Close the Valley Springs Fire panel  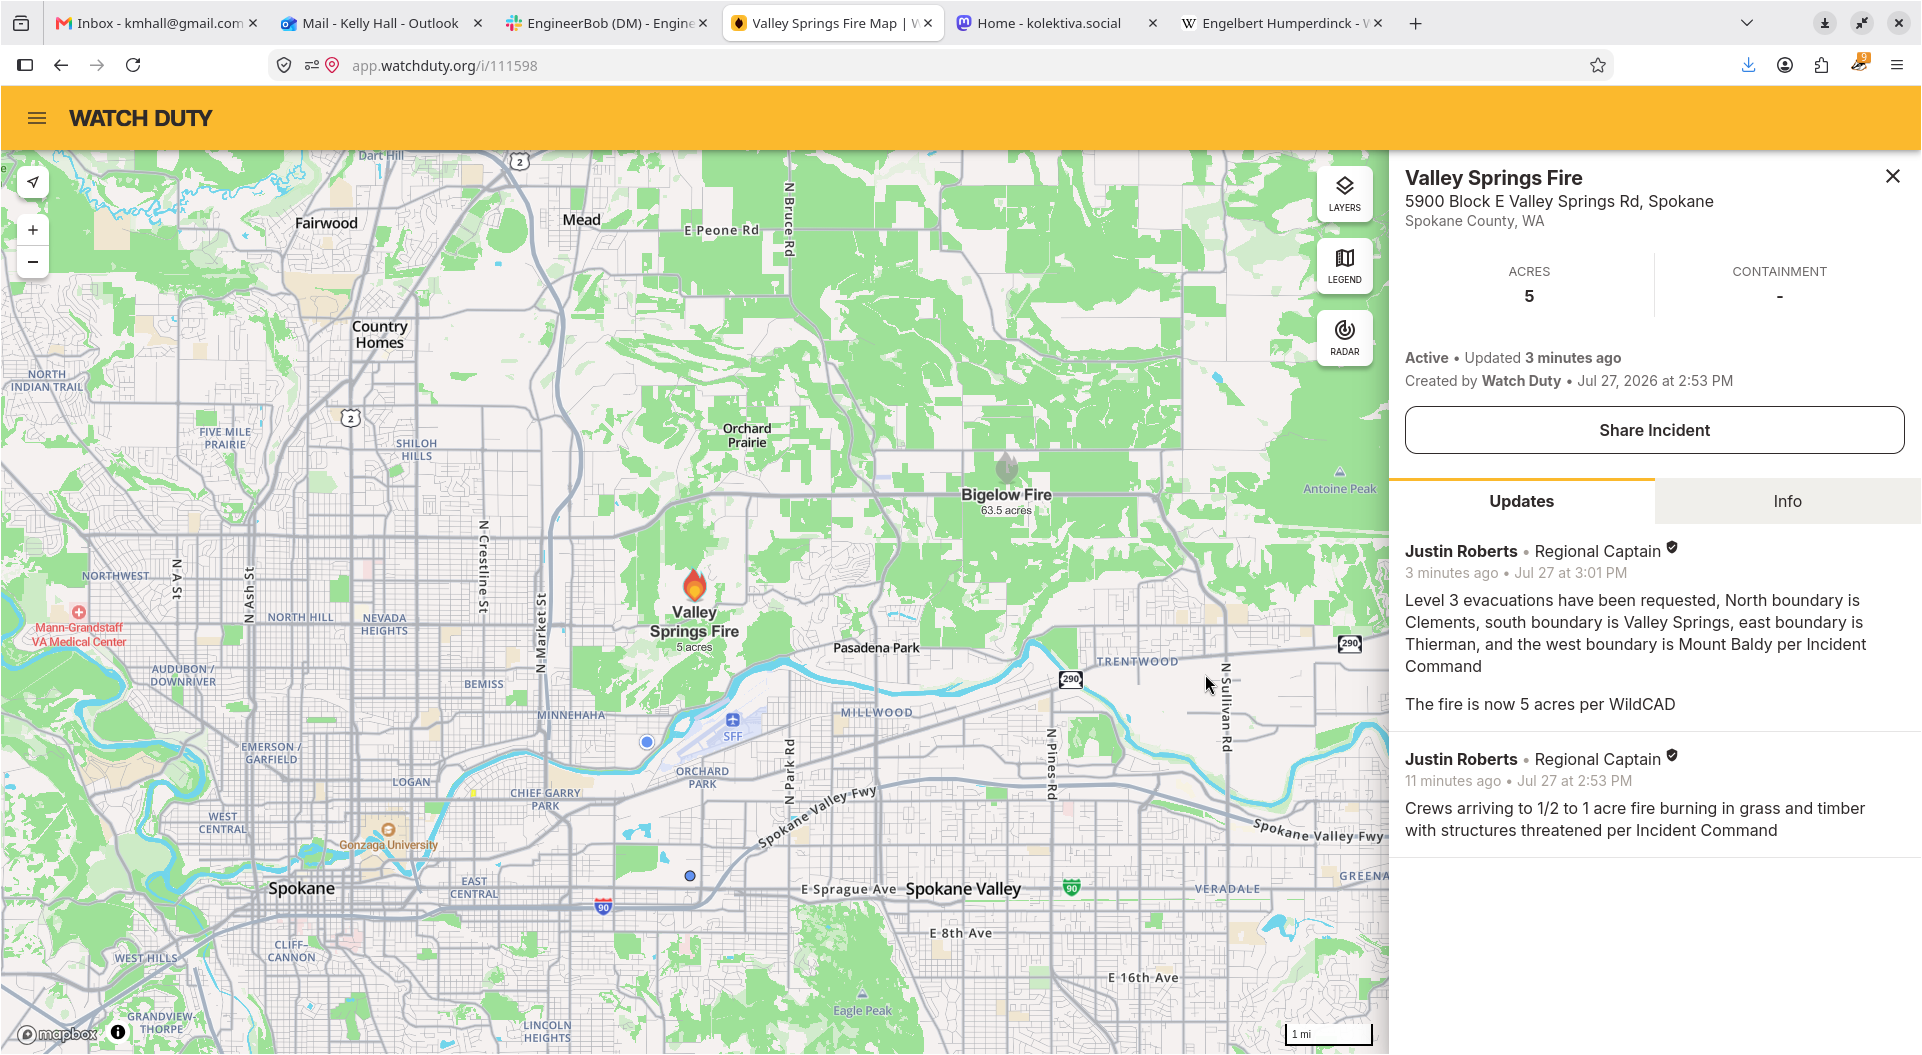click(1892, 176)
